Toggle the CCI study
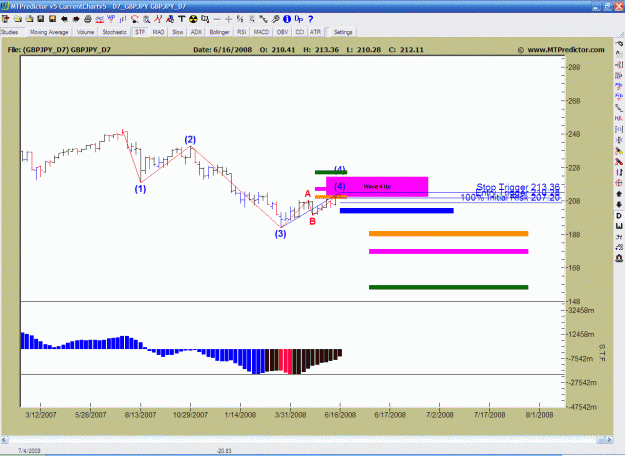Viewport: 625px width, 456px height. [300, 32]
